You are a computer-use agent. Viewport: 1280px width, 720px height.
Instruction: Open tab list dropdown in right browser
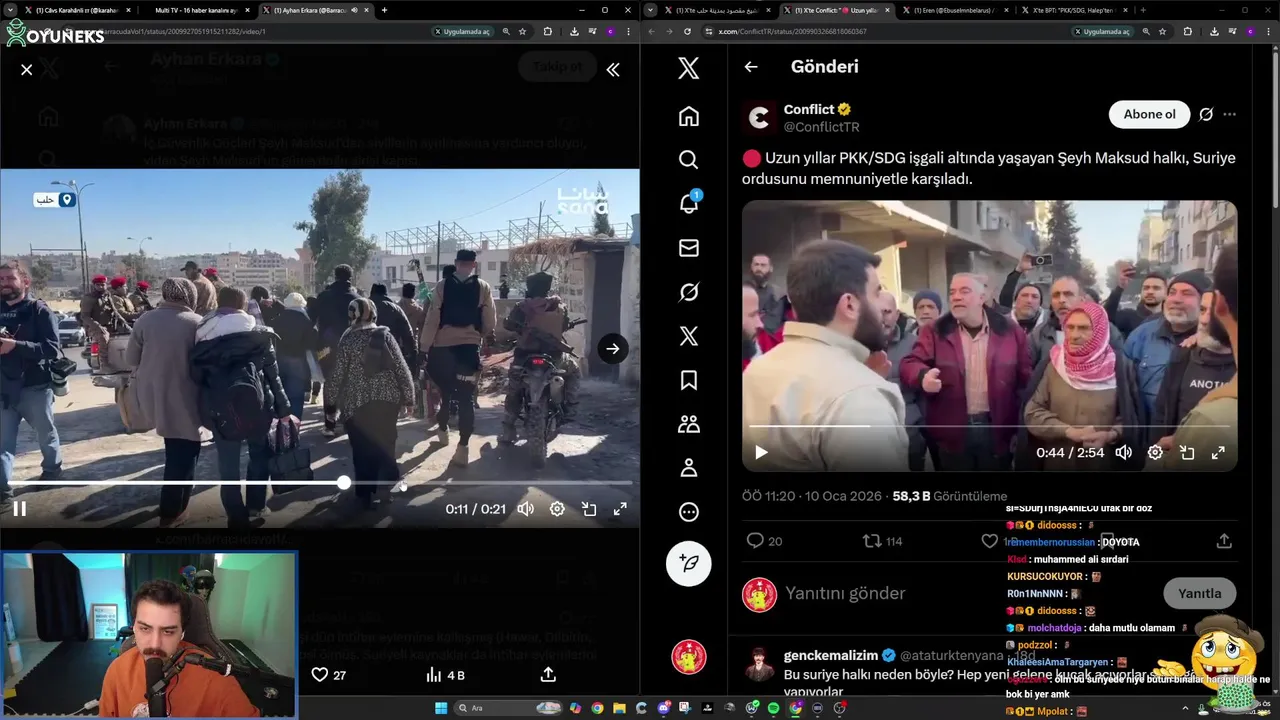(651, 10)
